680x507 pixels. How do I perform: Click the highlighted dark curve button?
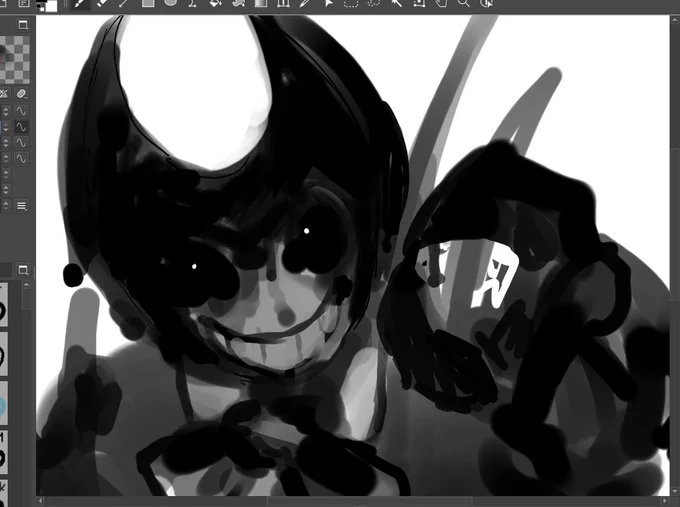(x=21, y=127)
